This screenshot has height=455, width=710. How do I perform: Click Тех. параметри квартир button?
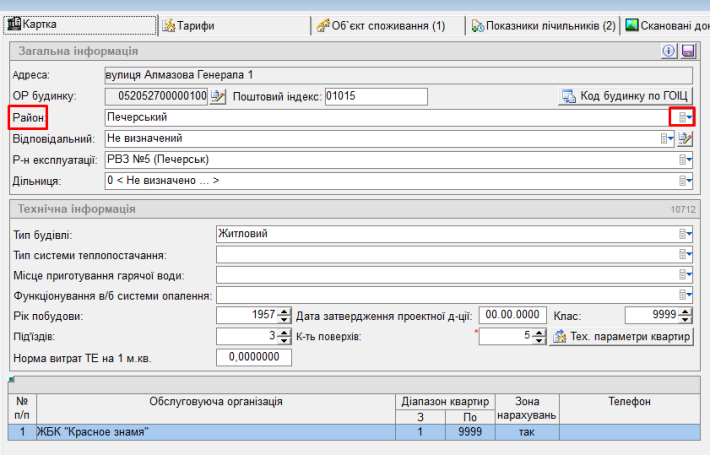[x=622, y=336]
